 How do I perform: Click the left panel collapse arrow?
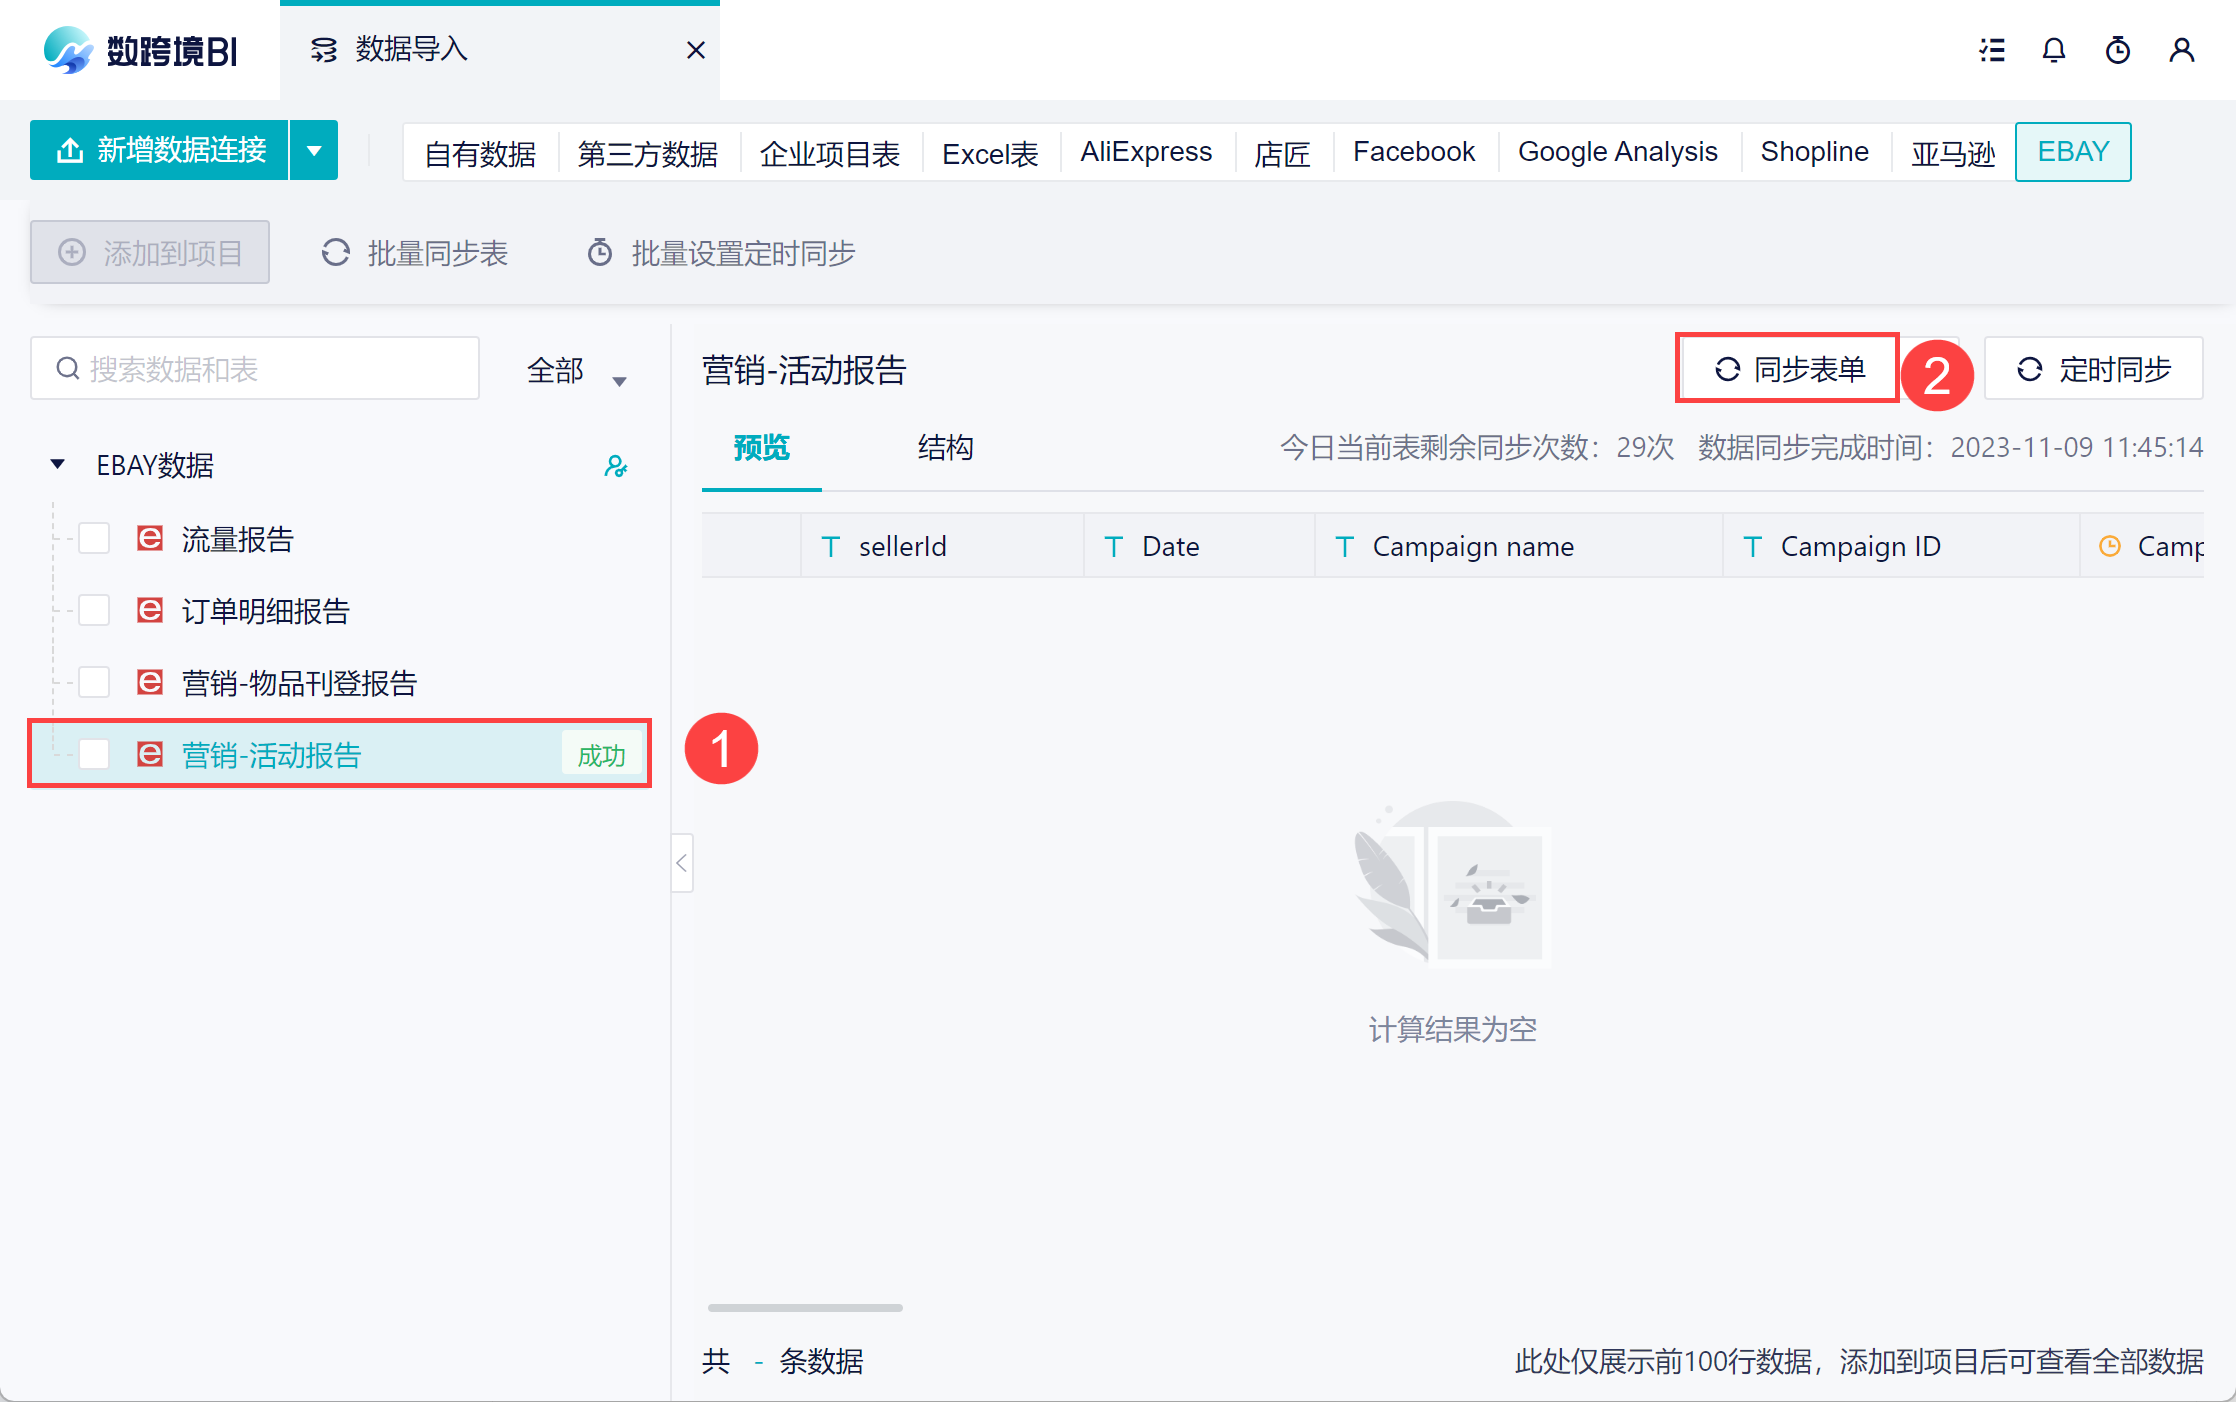[682, 862]
